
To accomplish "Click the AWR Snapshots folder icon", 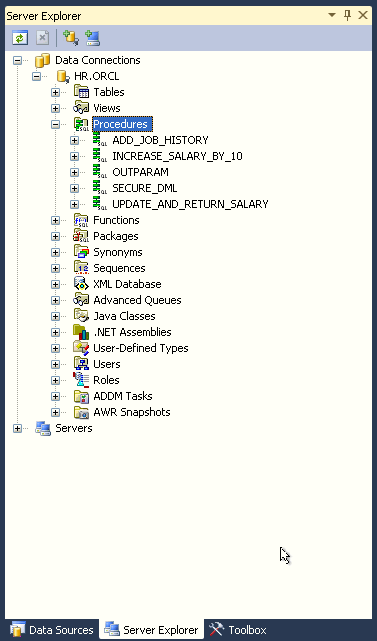I will (81, 412).
